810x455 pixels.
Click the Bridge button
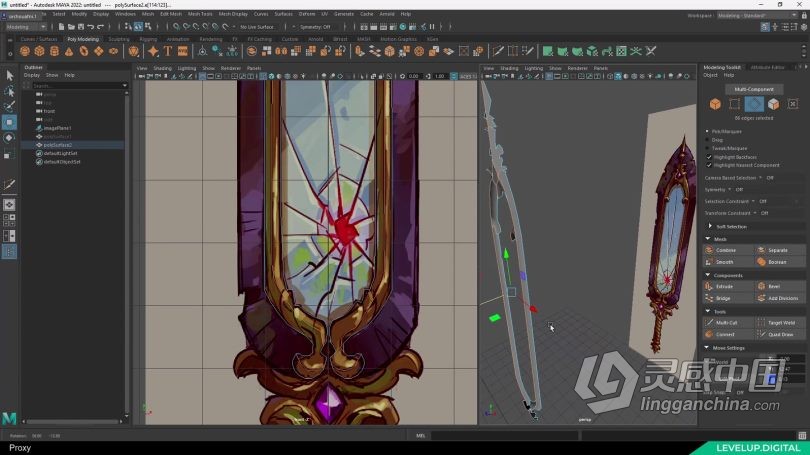coord(729,298)
